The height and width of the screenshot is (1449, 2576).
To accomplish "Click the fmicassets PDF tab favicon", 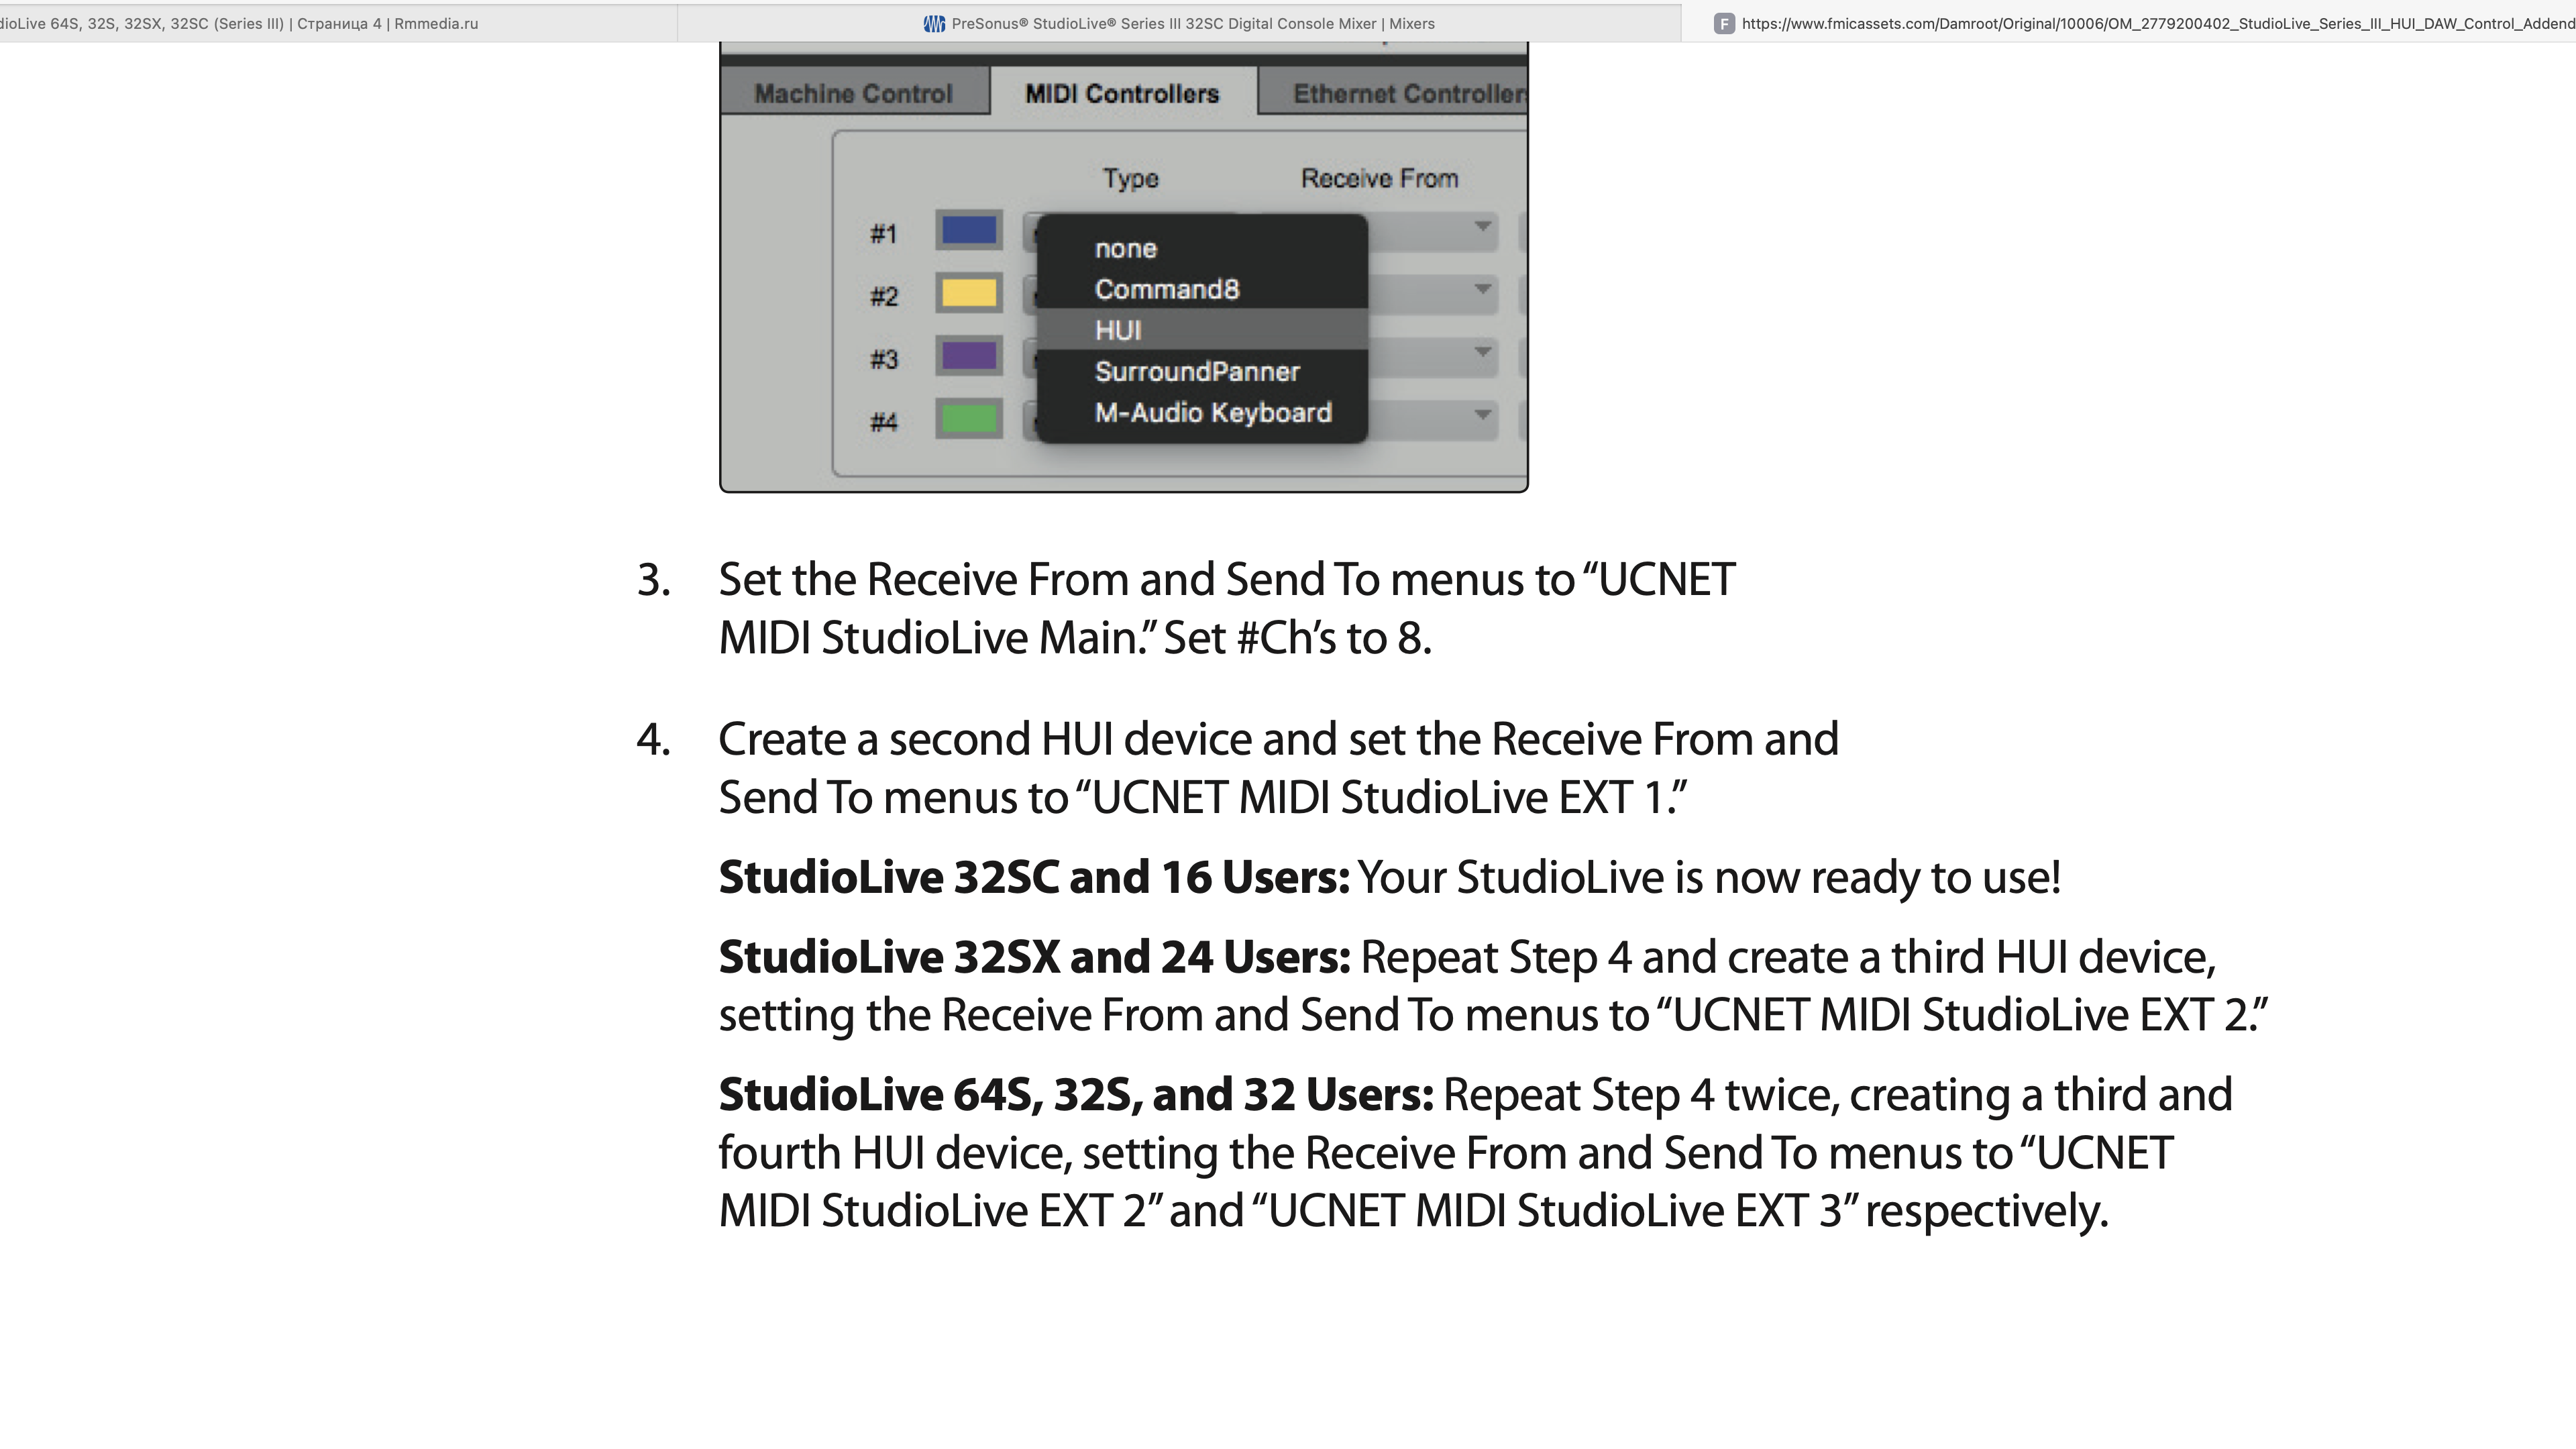I will click(x=1723, y=23).
